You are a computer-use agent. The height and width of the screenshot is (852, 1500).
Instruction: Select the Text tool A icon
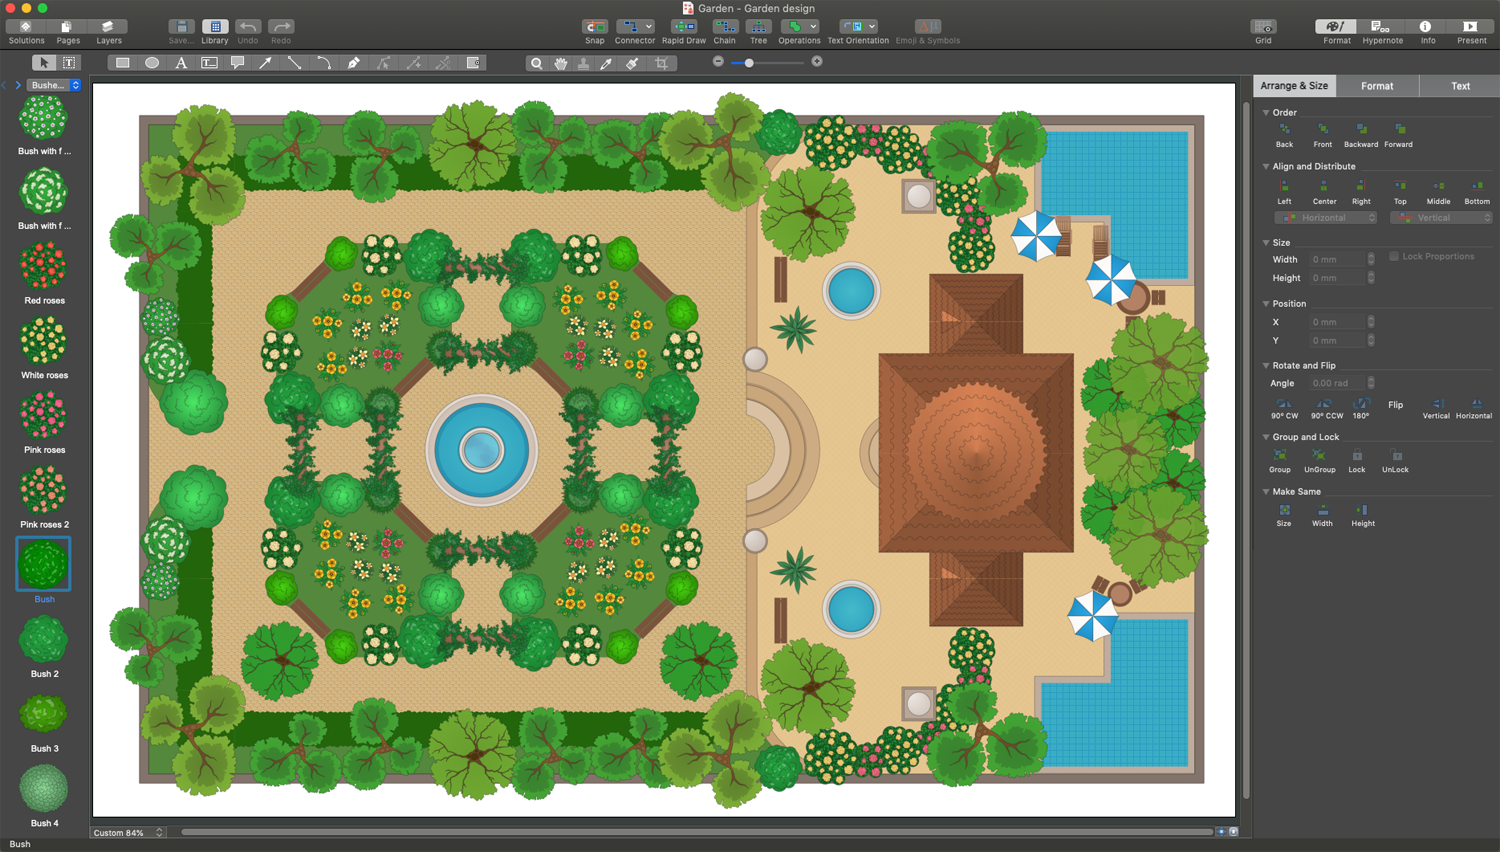pos(181,63)
